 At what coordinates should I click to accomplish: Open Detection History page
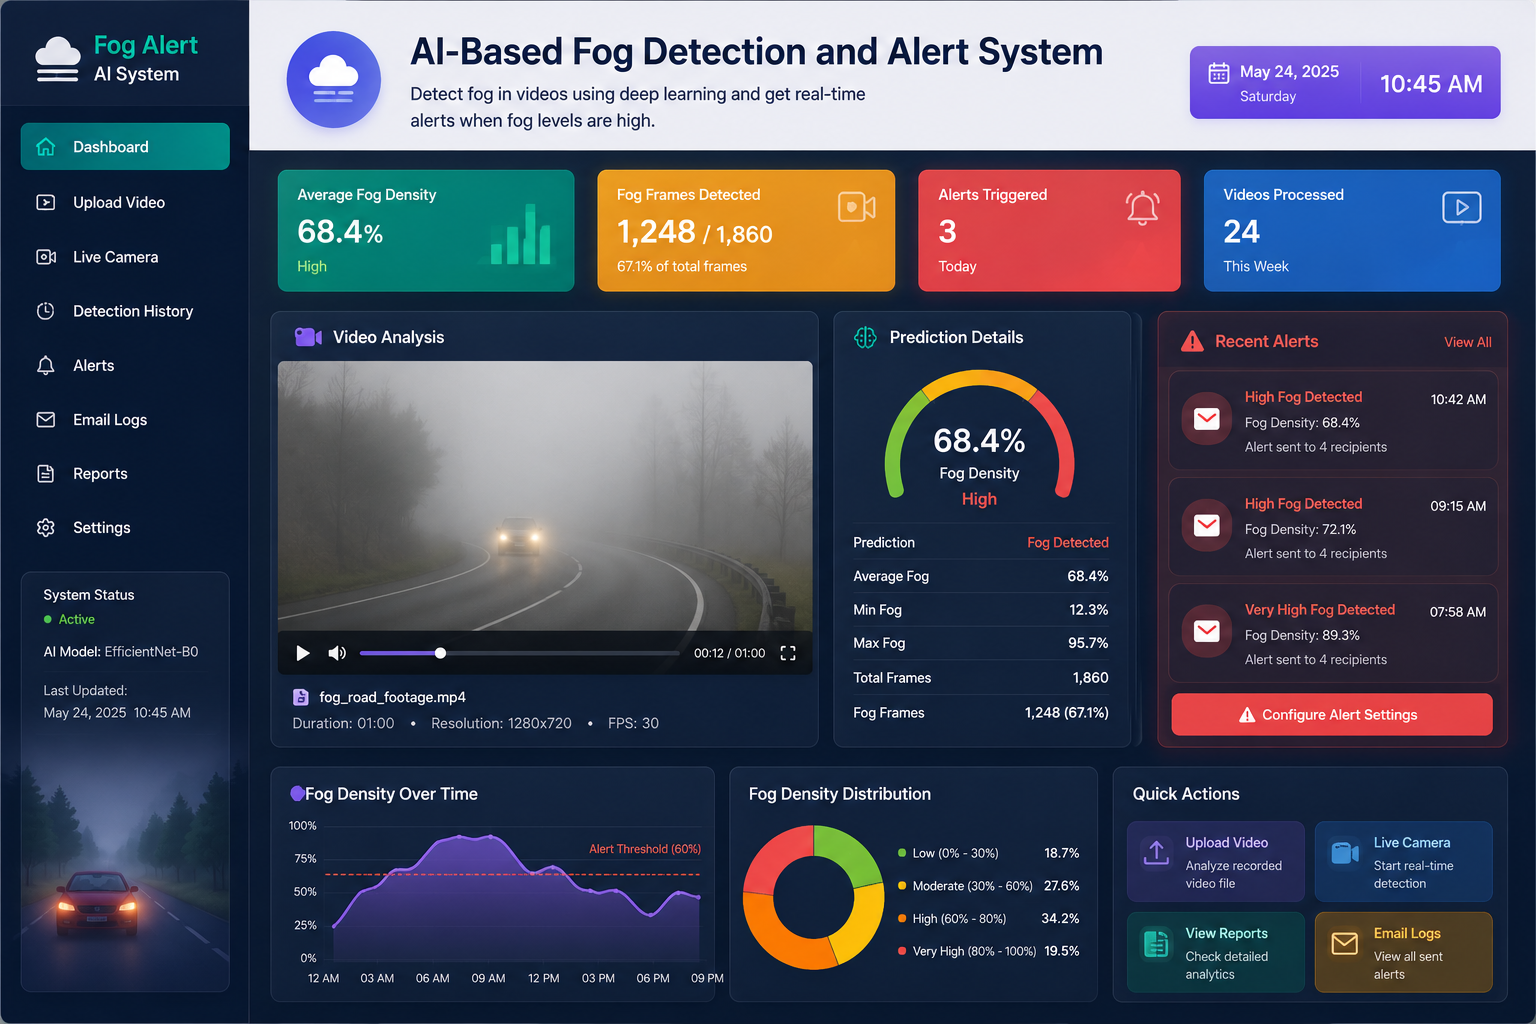(125, 311)
